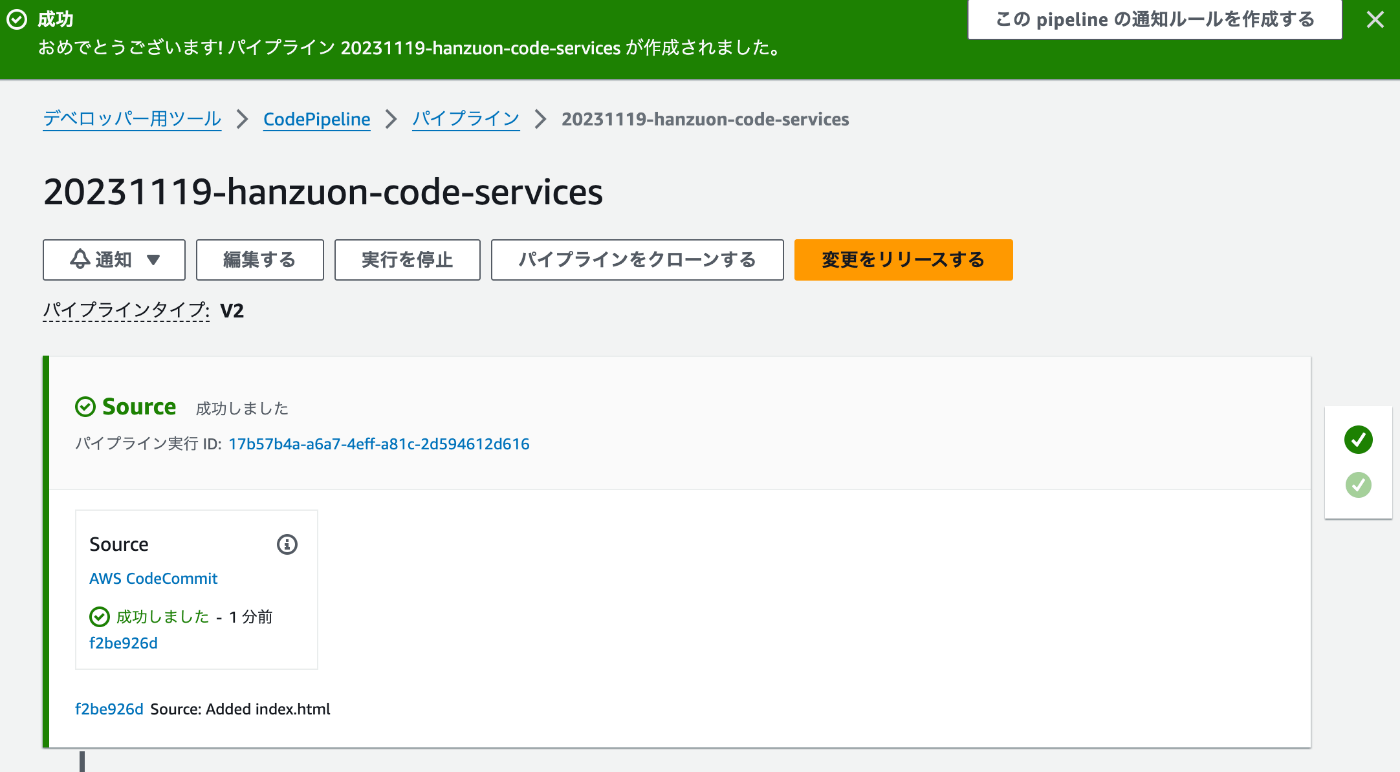
Task: Open the パイプライン breadcrumb link
Action: coord(466,119)
